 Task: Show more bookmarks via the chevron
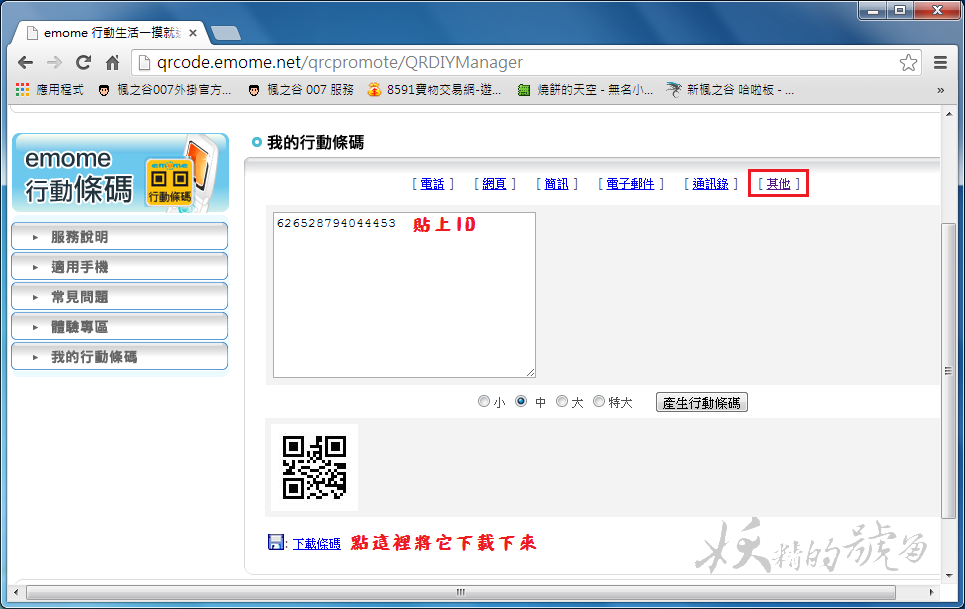click(940, 90)
